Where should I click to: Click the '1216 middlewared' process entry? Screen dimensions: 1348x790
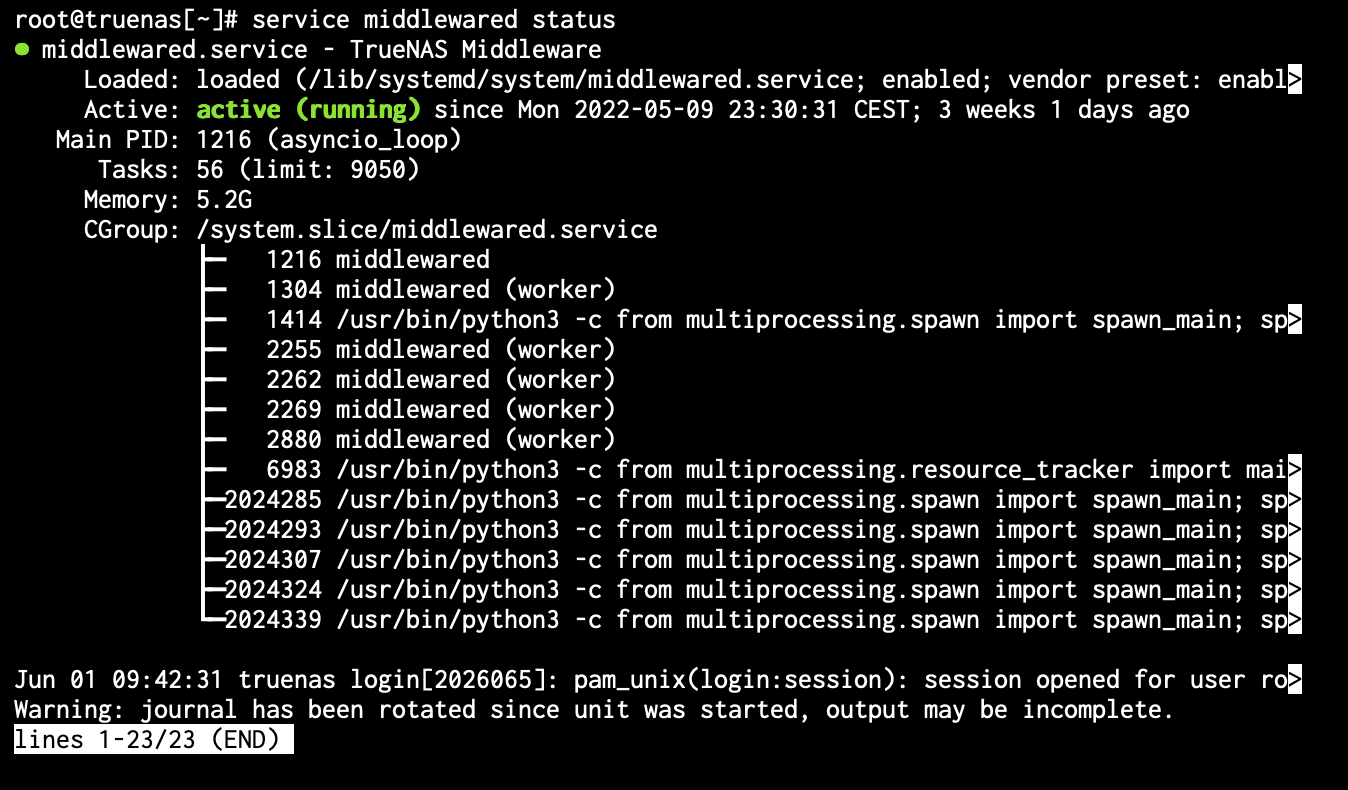coord(378,260)
